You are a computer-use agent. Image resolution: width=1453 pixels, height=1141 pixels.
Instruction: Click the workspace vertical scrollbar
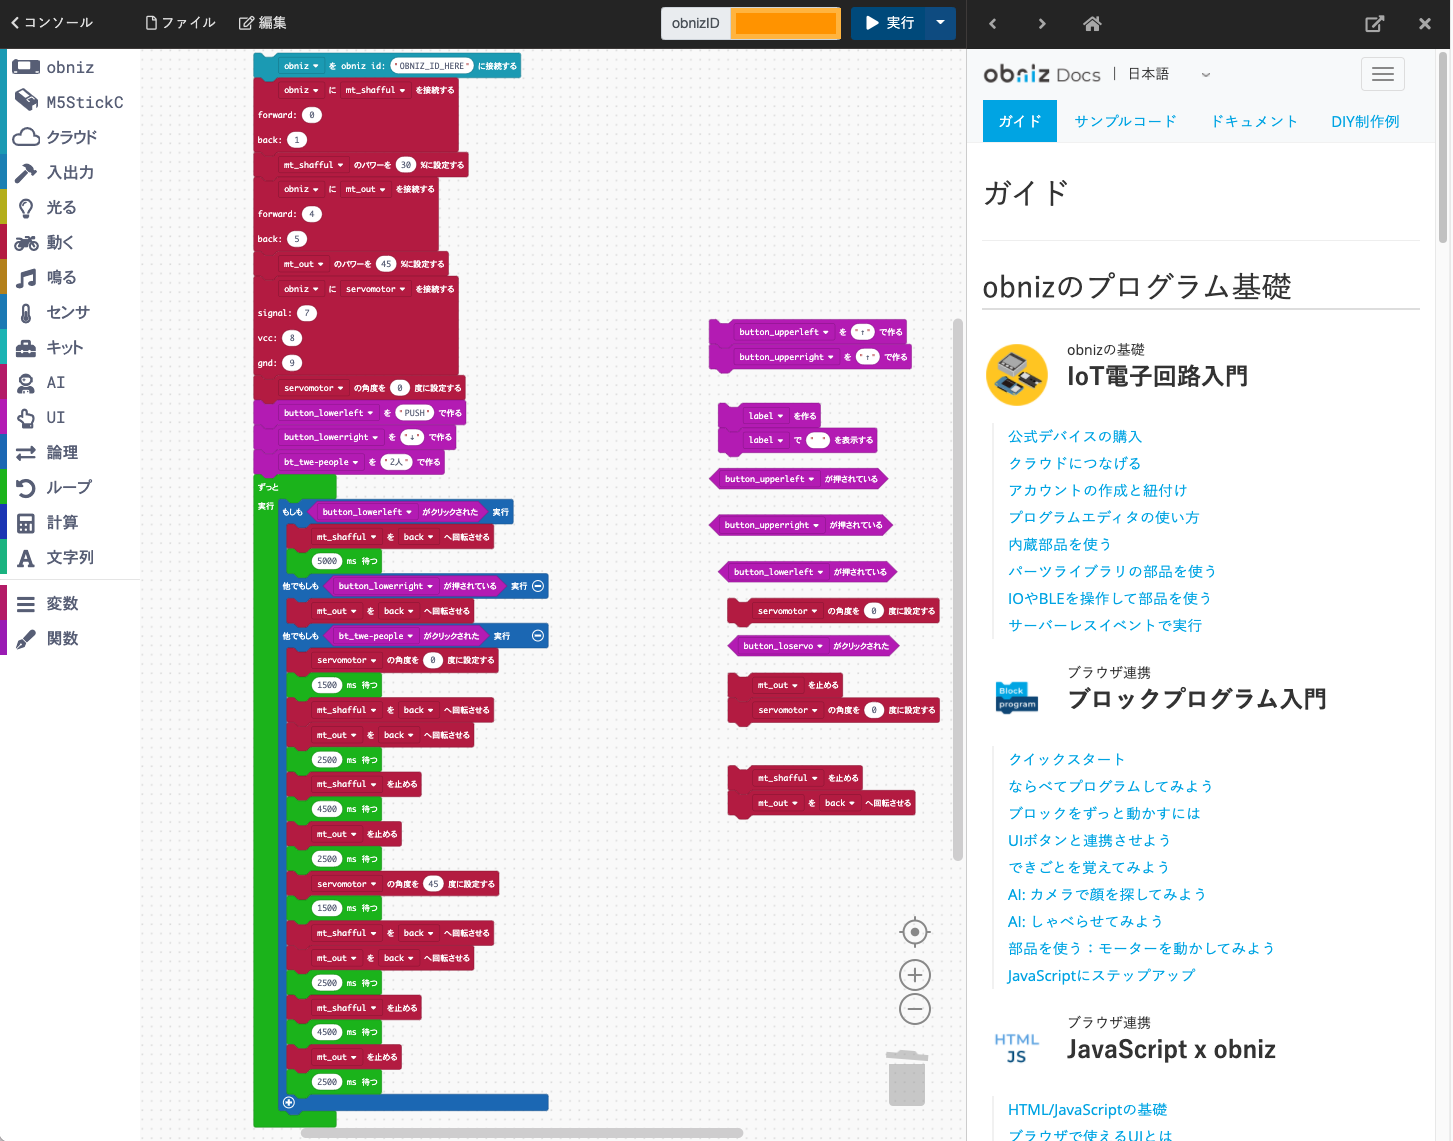pos(957,590)
